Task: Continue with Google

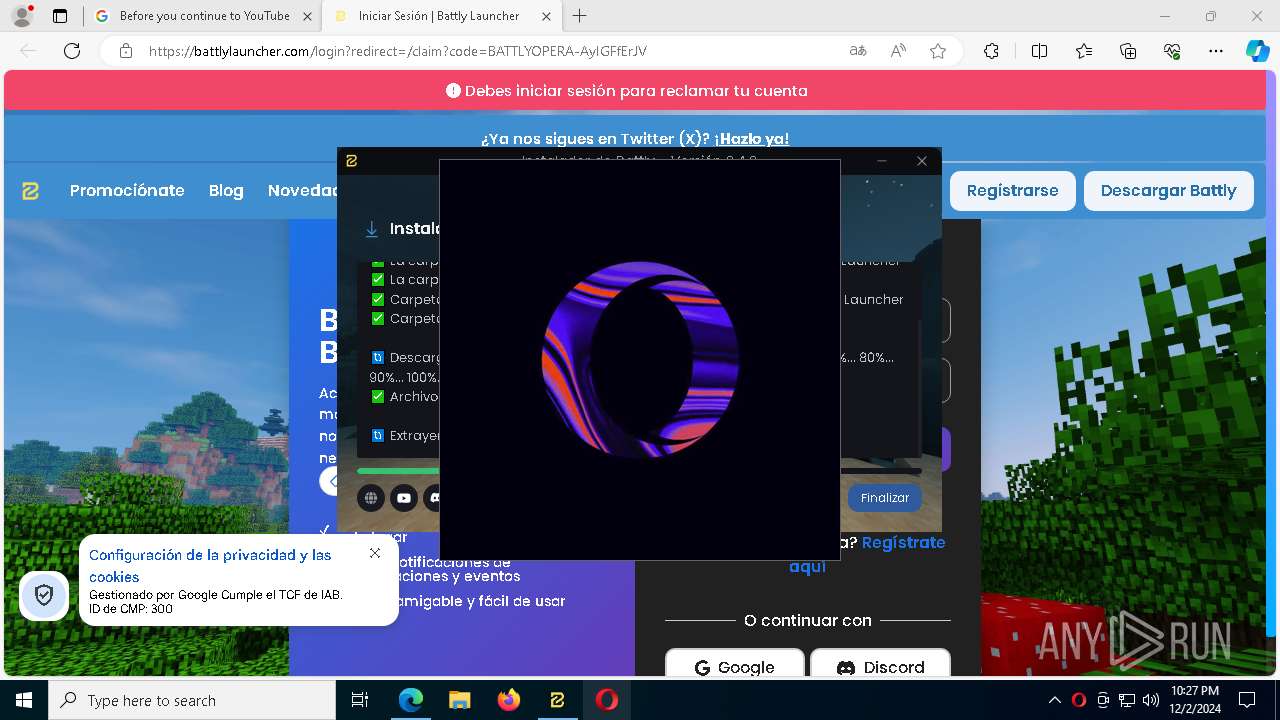Action: 735,667
